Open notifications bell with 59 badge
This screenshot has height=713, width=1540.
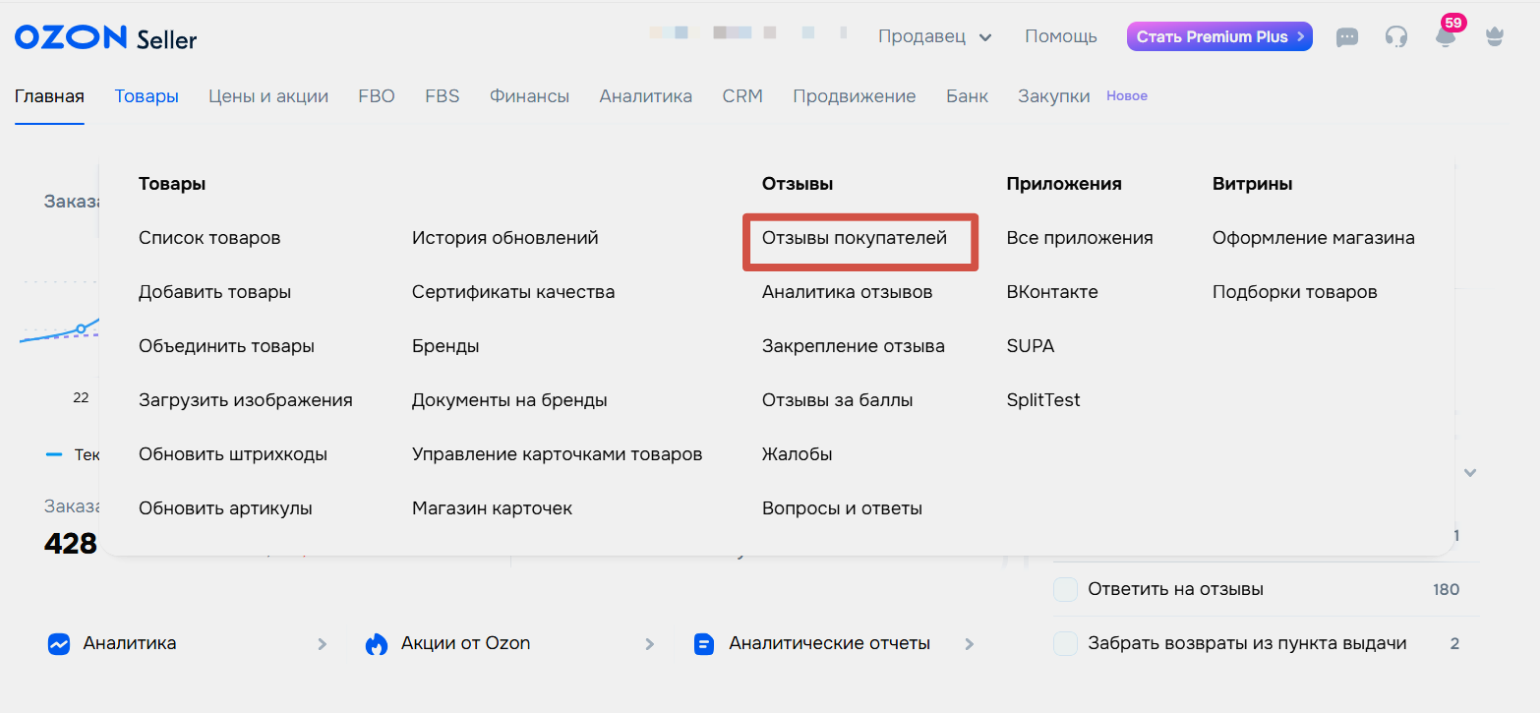(x=1445, y=37)
